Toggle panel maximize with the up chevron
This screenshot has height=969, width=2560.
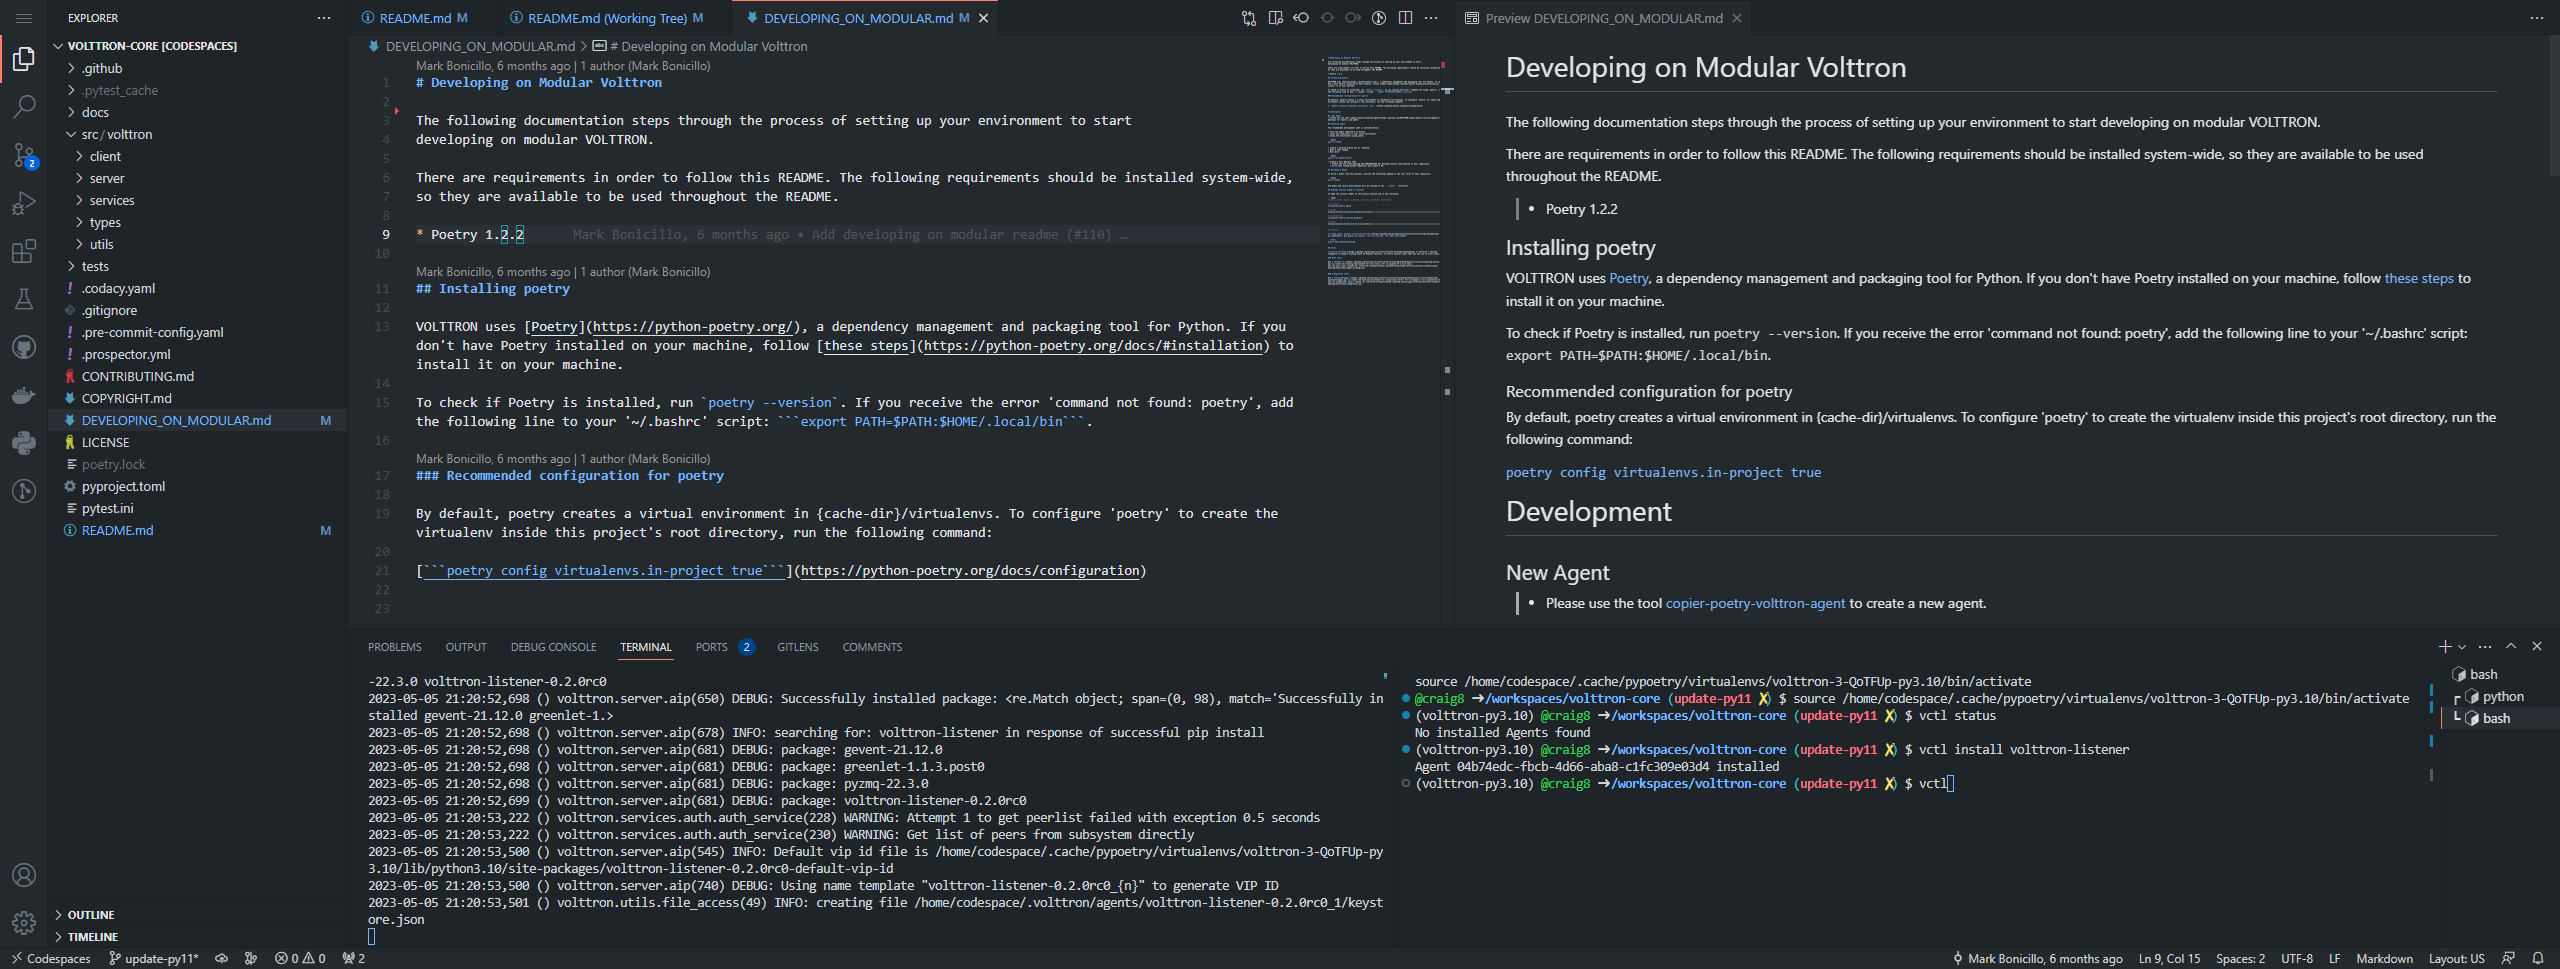(2510, 647)
